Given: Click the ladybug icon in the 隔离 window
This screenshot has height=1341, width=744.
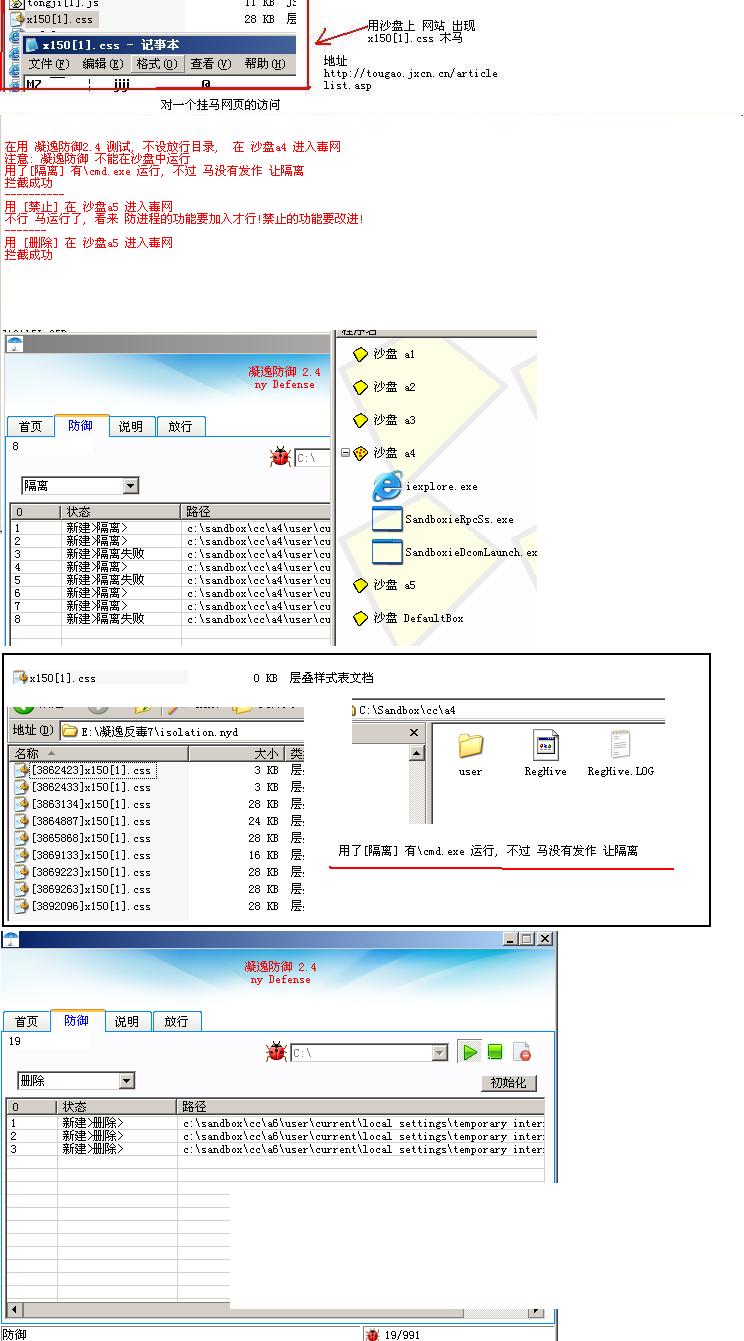Looking at the screenshot, I should click(280, 458).
